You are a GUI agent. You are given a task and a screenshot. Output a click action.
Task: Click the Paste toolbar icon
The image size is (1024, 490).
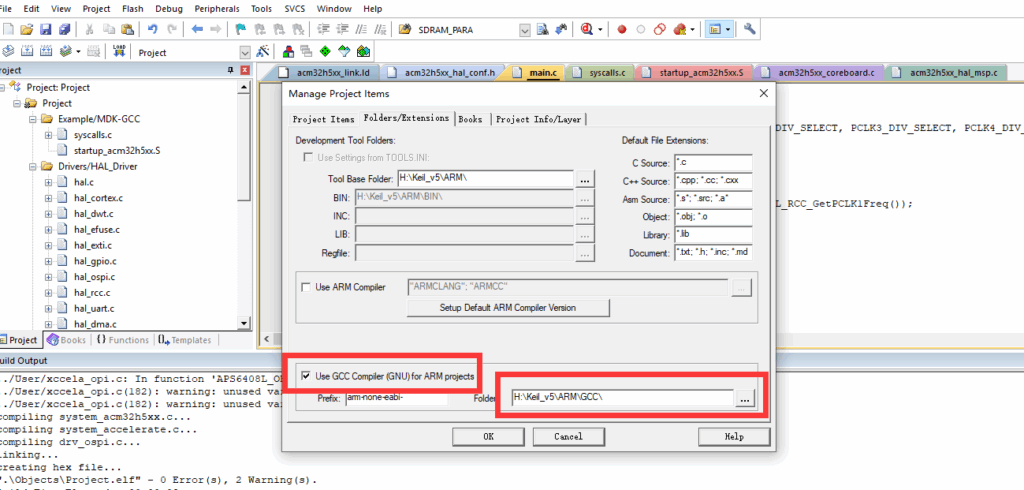(128, 29)
